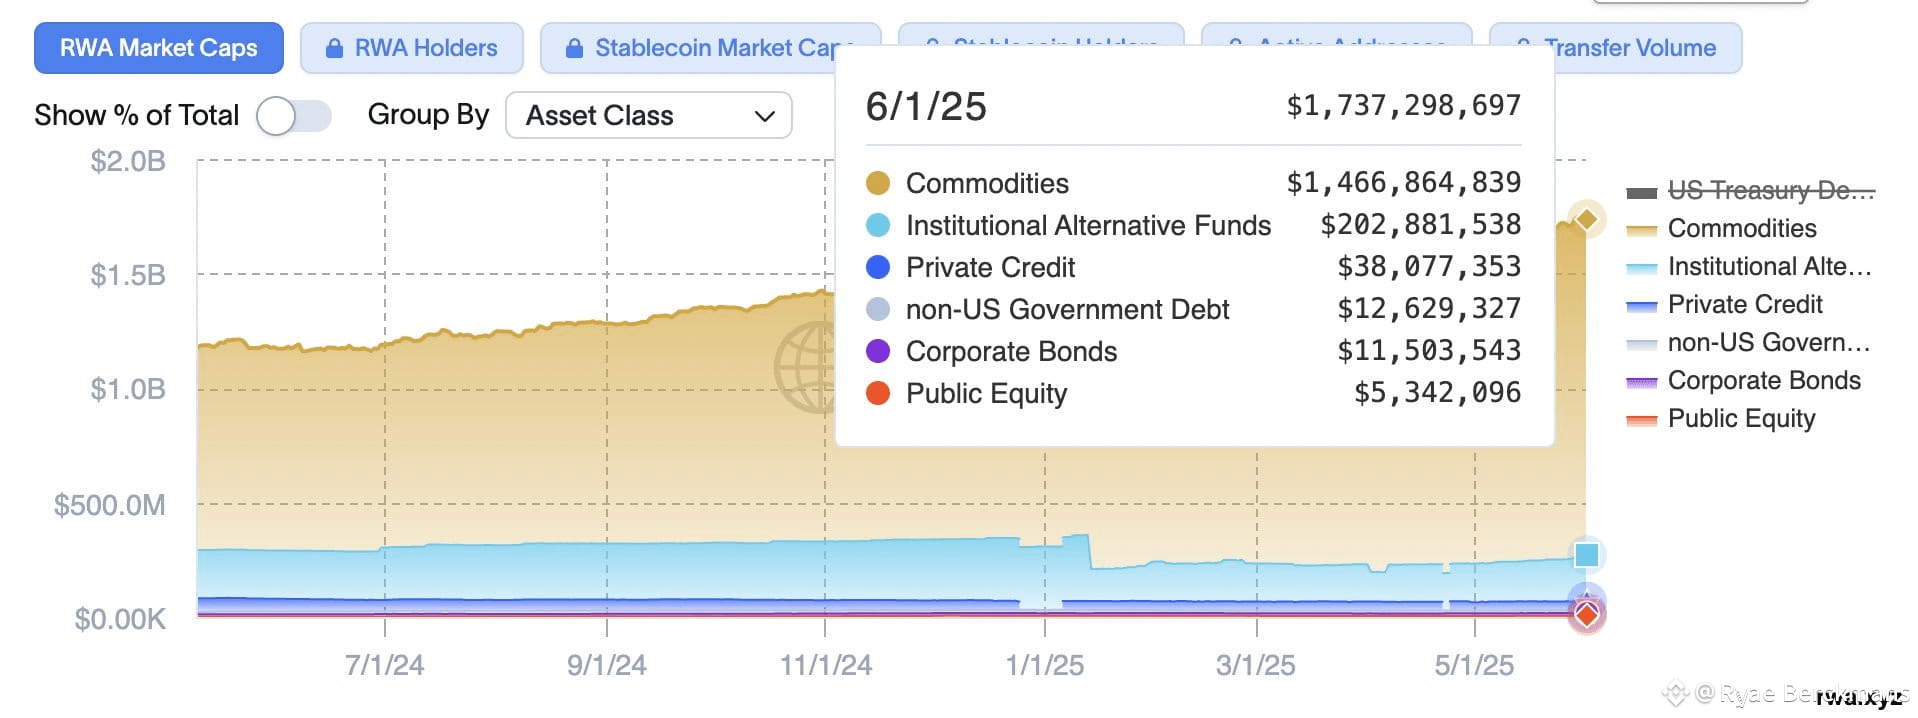The height and width of the screenshot is (718, 1918).
Task: Show the hidden US Treasury Debt series
Action: coord(1750,191)
